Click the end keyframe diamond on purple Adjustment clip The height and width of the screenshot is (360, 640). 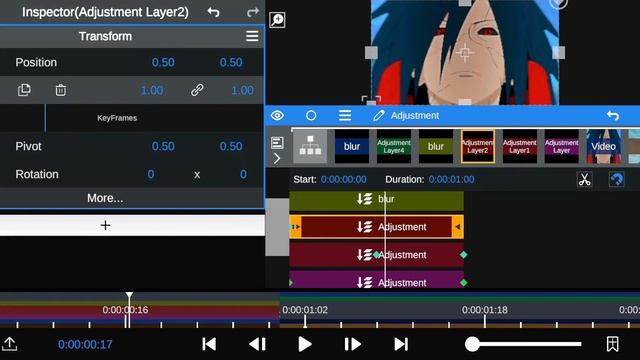pyautogui.click(x=463, y=282)
